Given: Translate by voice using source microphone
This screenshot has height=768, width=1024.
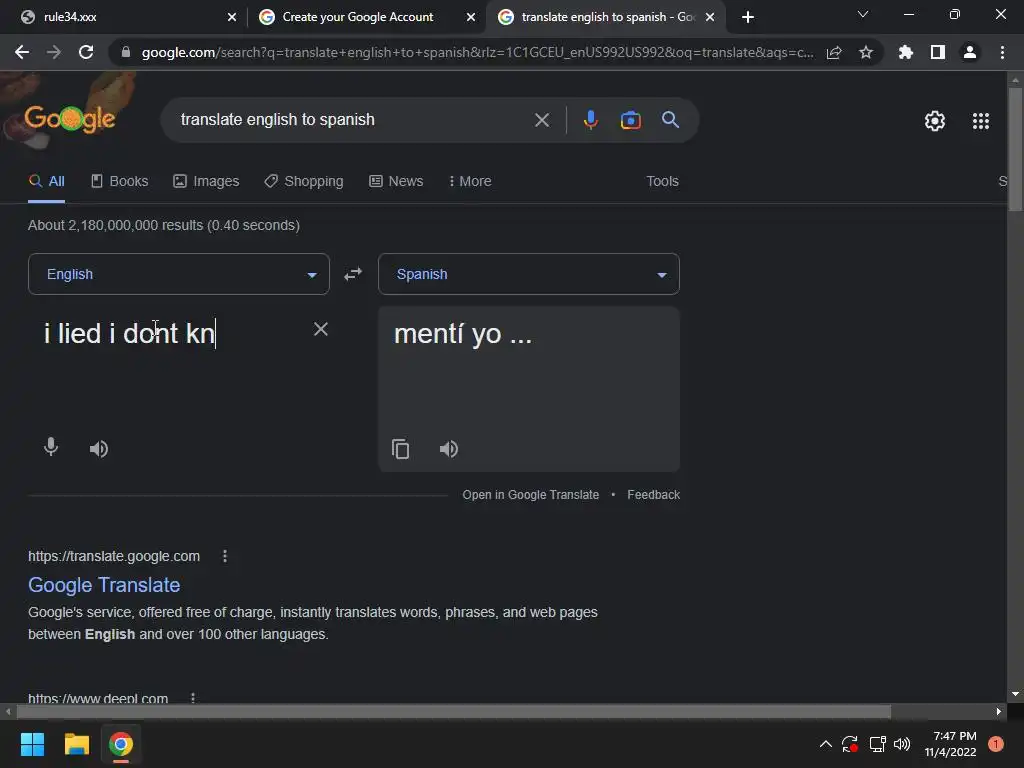Looking at the screenshot, I should (51, 447).
